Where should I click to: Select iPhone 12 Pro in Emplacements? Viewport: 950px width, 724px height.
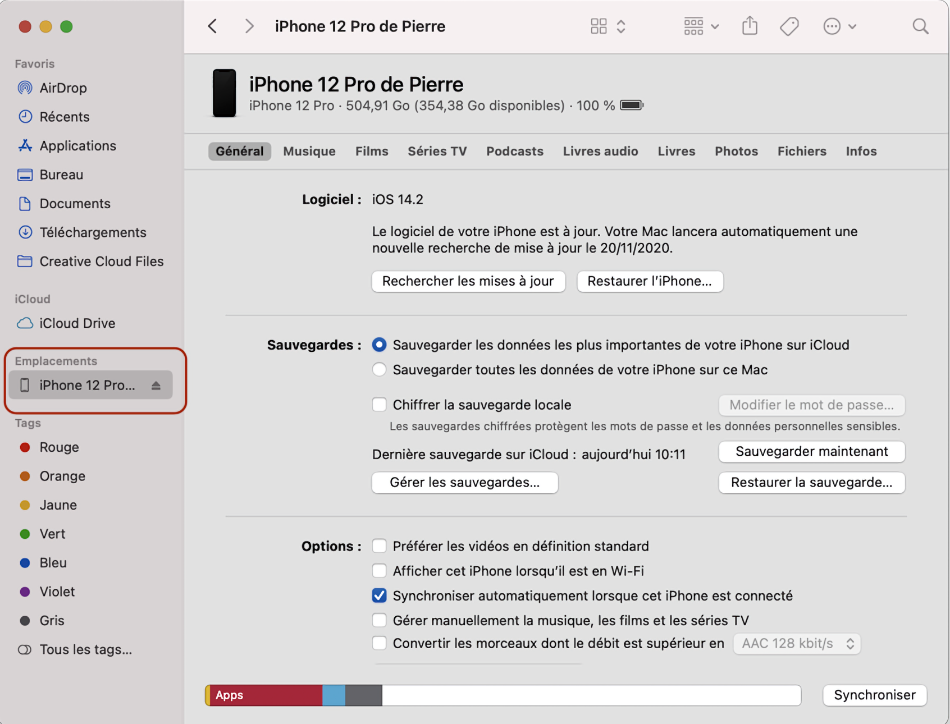91,385
